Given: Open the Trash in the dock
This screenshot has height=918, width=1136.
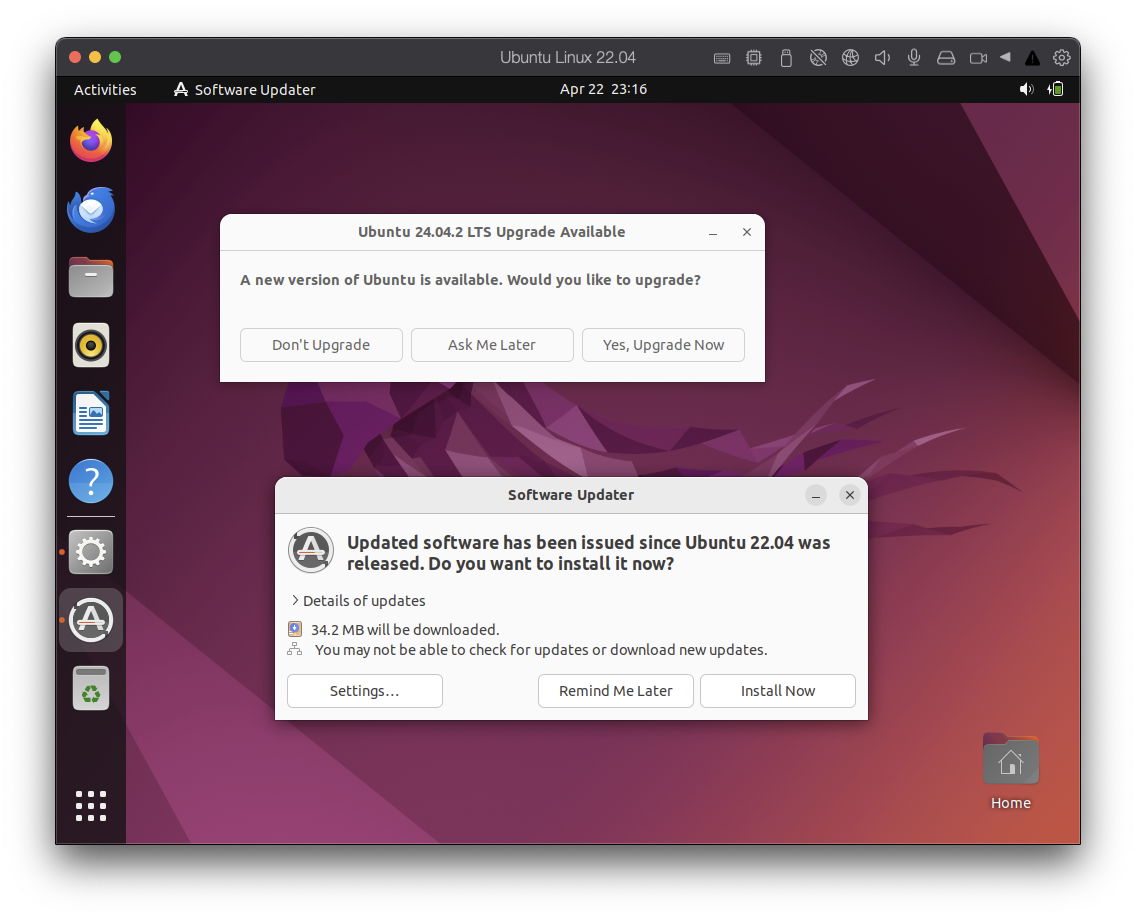Looking at the screenshot, I should point(91,688).
